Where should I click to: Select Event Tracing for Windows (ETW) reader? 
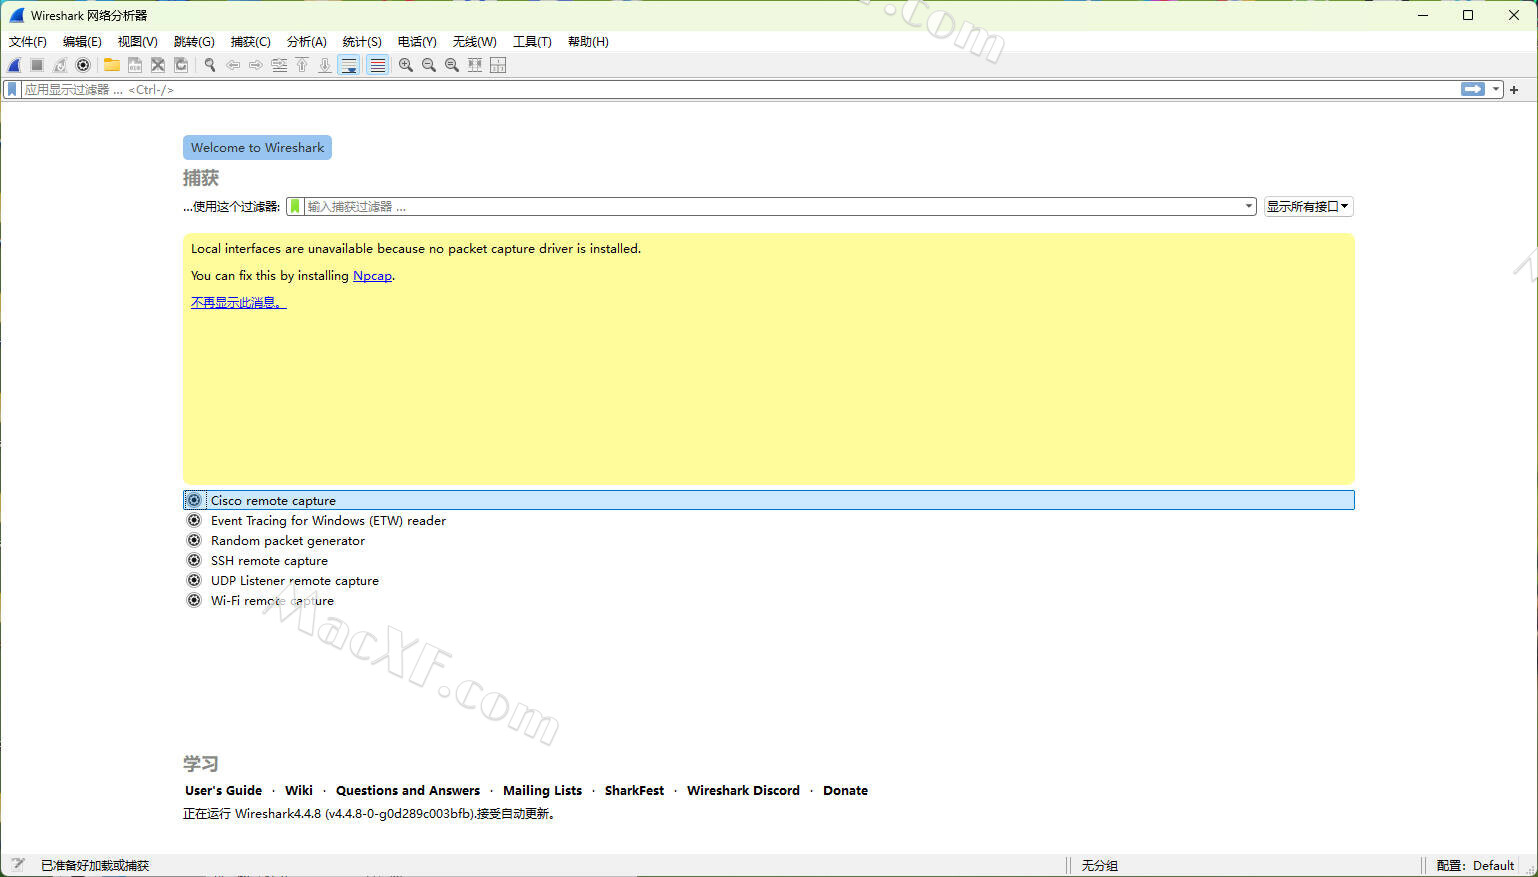(769, 521)
